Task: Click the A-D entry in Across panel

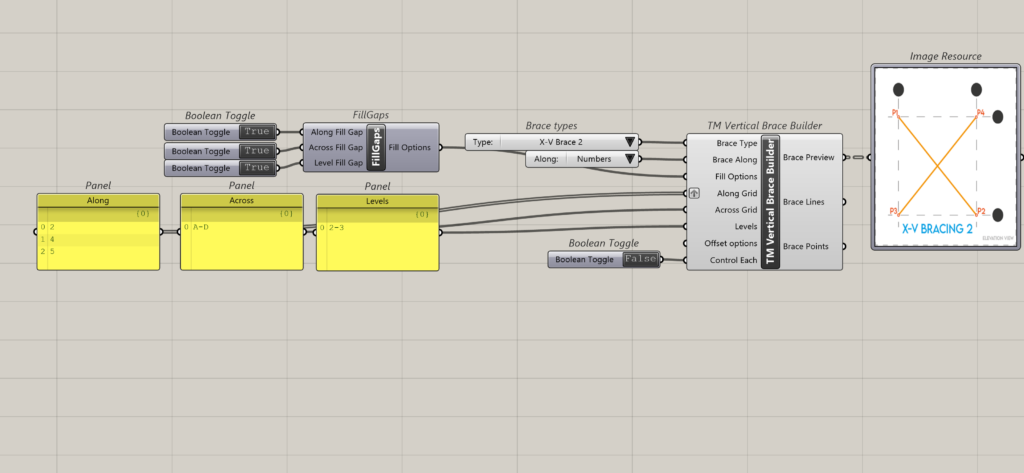Action: (x=202, y=228)
